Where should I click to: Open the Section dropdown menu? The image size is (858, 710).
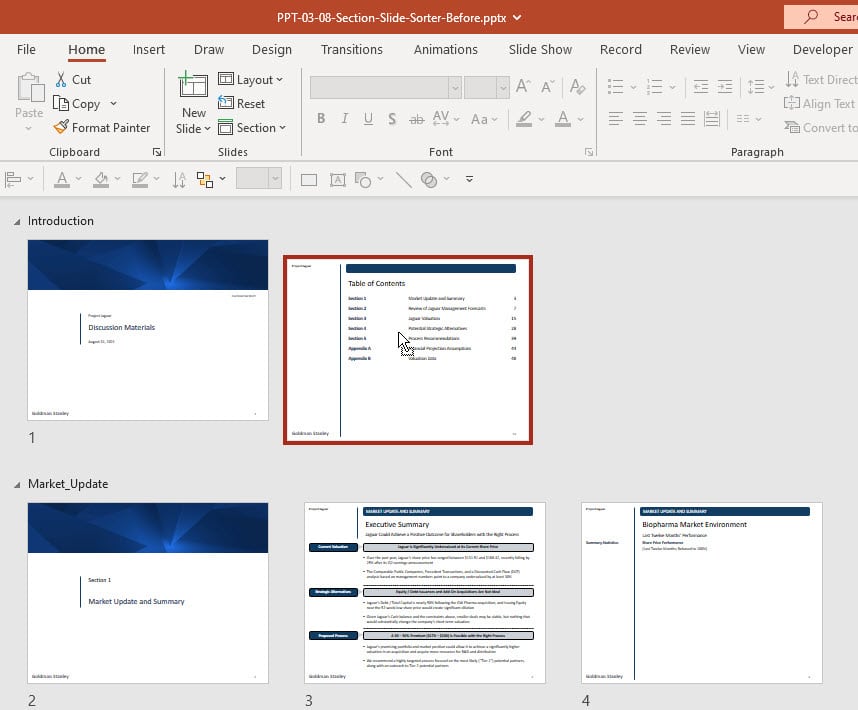click(x=252, y=128)
